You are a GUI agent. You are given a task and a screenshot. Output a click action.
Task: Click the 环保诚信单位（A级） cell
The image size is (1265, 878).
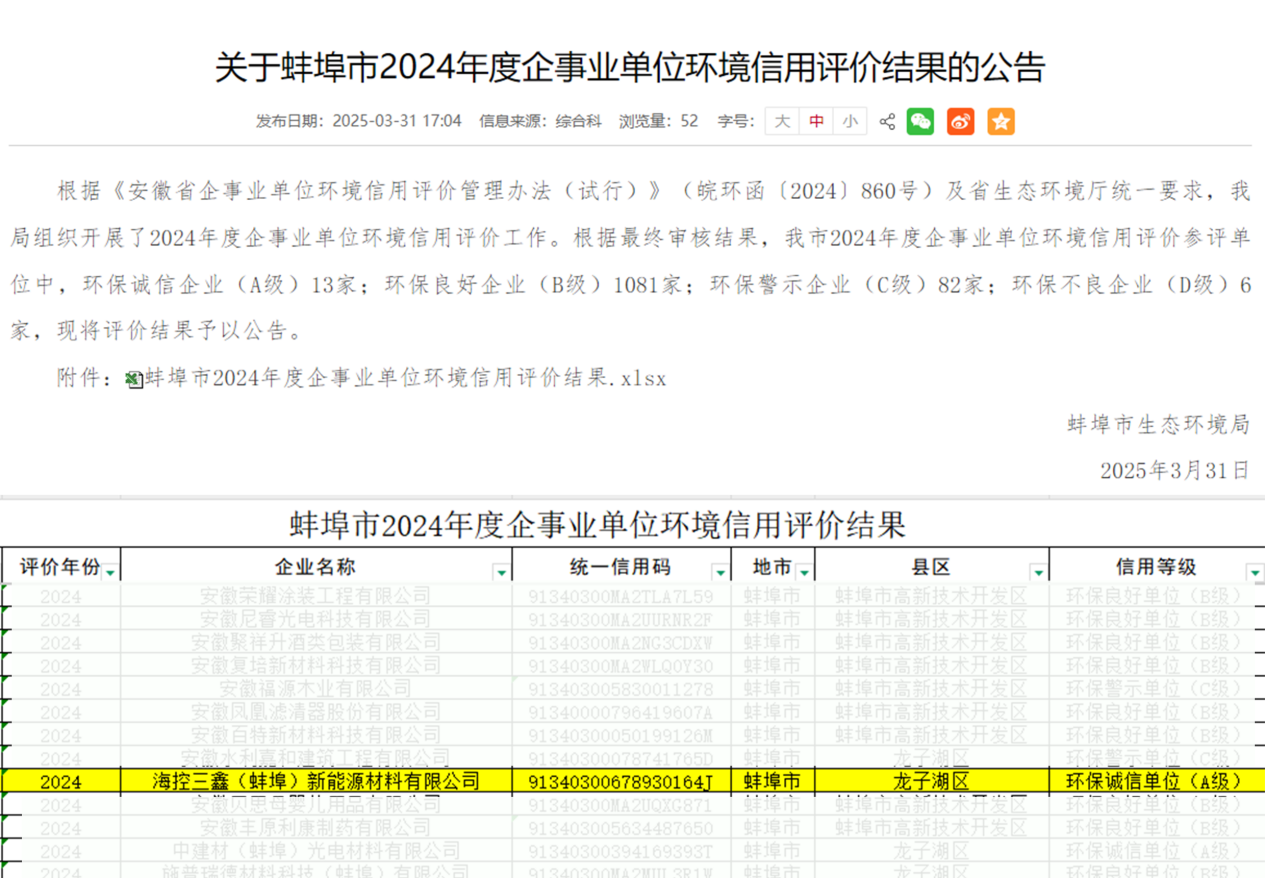(x=1155, y=781)
